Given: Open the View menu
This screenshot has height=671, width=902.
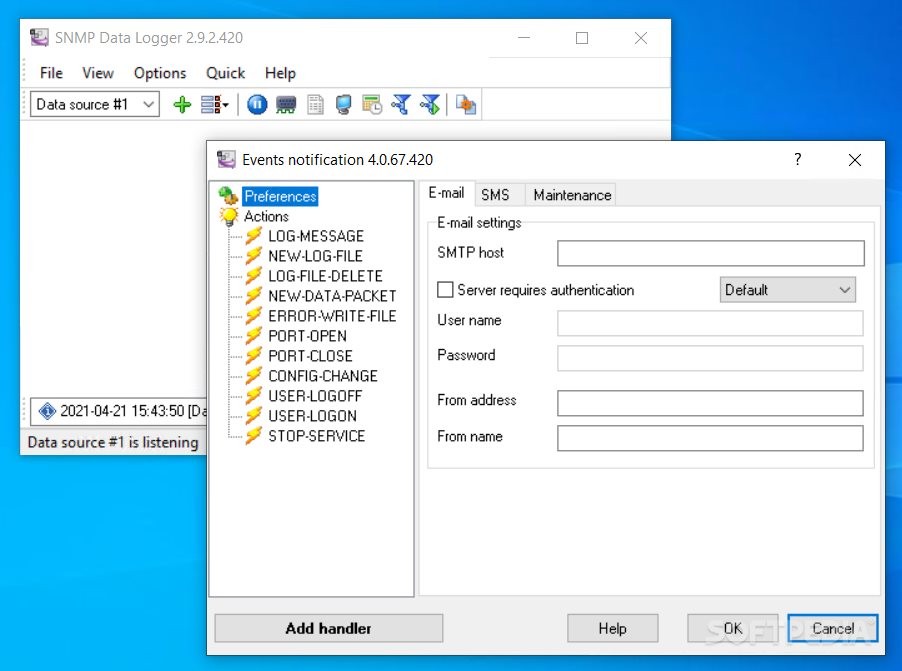Looking at the screenshot, I should click(98, 73).
